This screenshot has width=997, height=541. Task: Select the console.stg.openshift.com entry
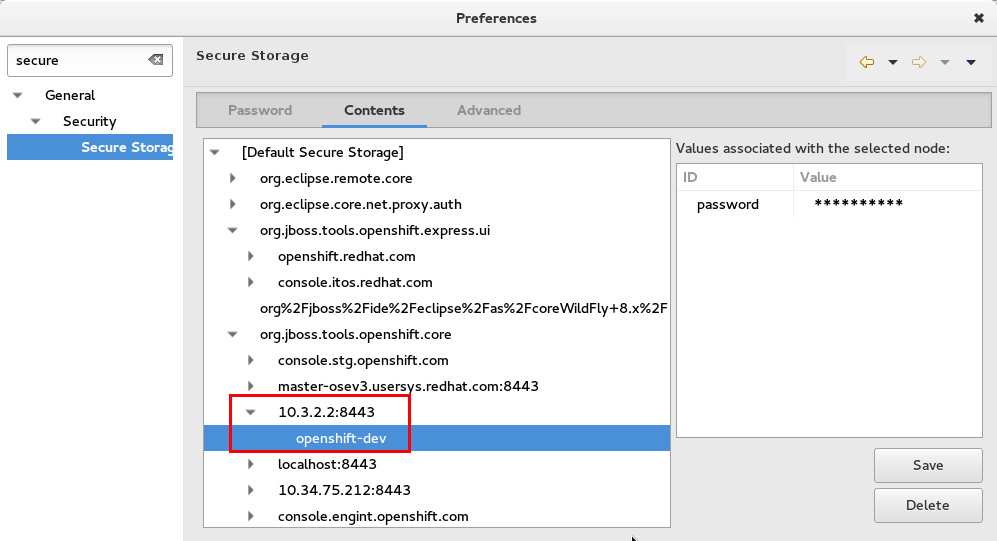pyautogui.click(x=363, y=360)
